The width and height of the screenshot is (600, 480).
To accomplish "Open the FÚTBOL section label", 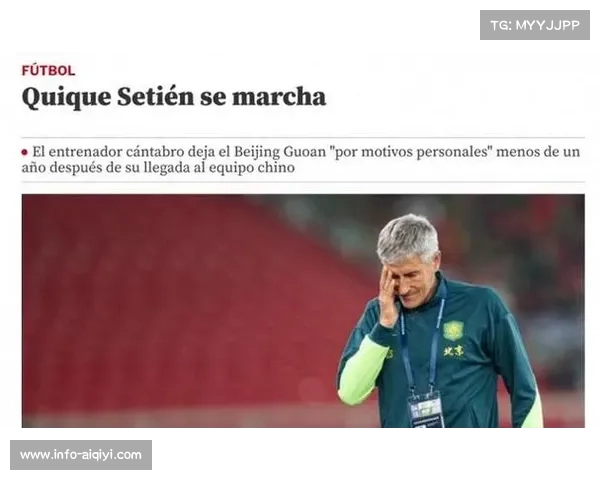I will coord(48,71).
